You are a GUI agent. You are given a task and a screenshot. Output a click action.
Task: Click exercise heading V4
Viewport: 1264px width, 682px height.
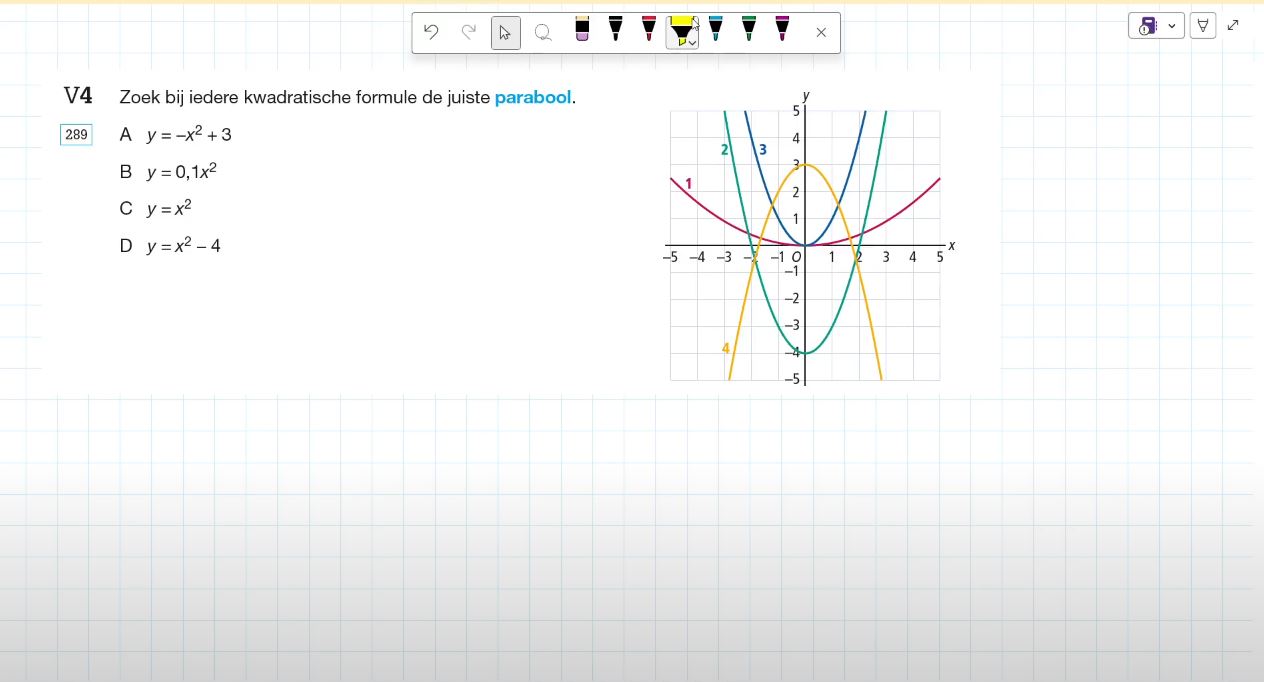(78, 96)
